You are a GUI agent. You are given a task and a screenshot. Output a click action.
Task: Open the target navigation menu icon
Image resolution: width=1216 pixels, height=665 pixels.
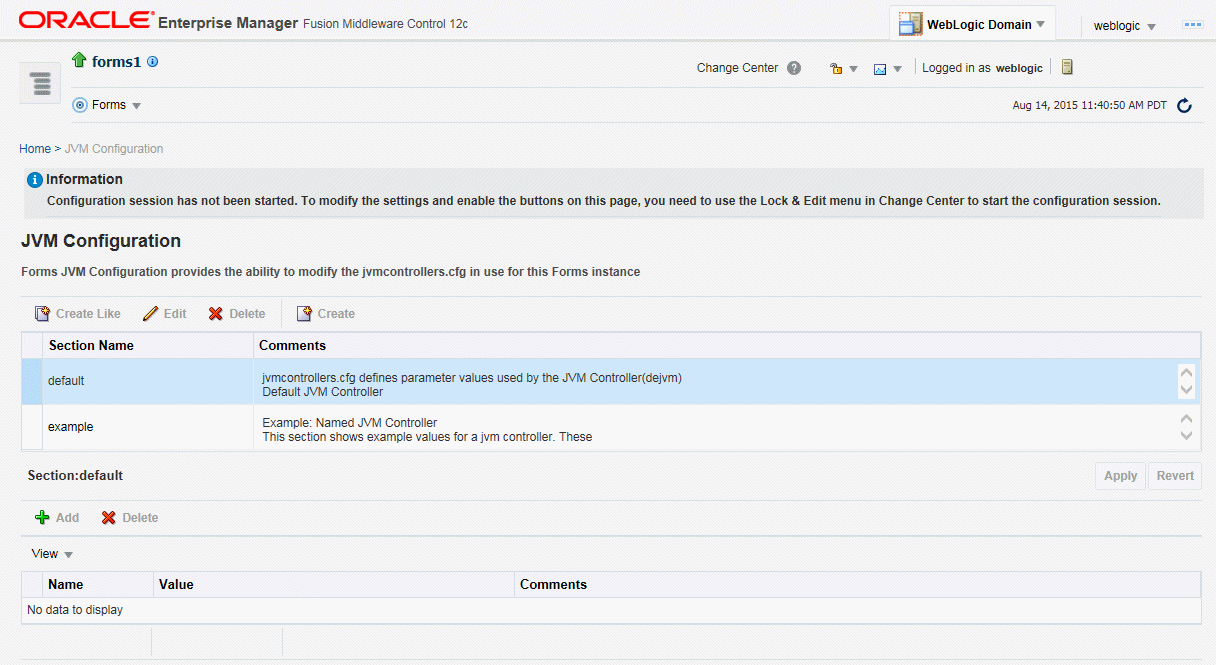40,83
